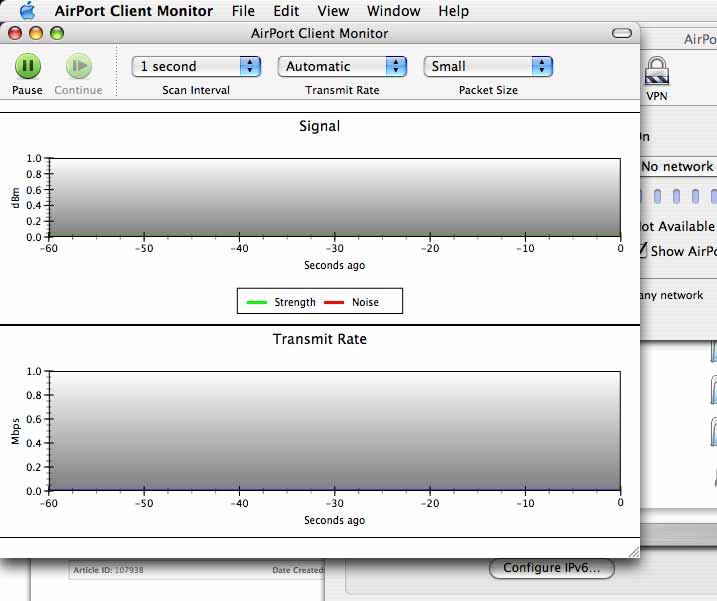This screenshot has height=601, width=717.
Task: Open the File menu
Action: [243, 11]
